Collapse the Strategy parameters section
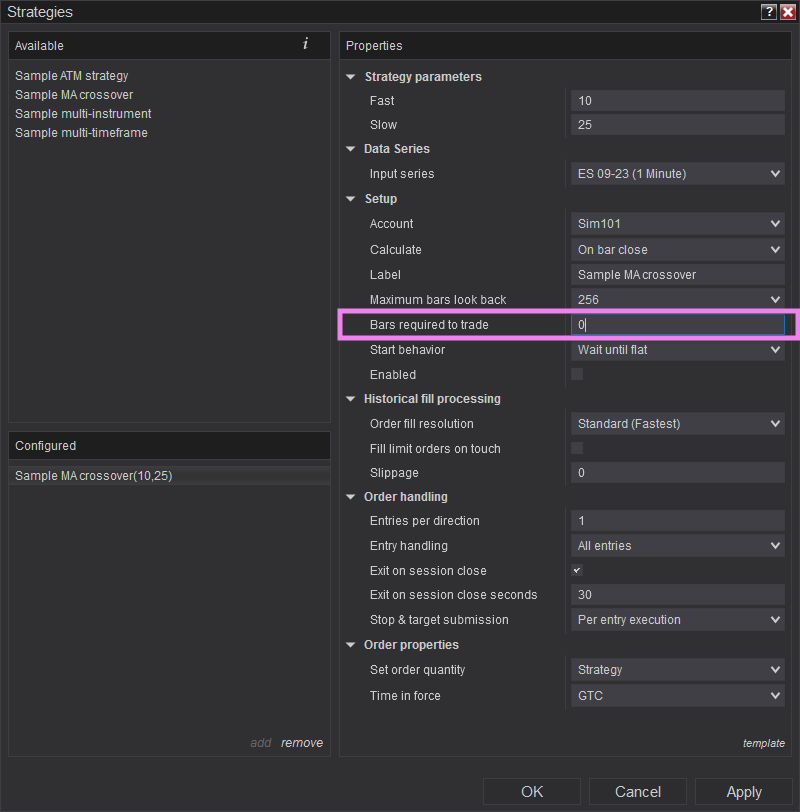The width and height of the screenshot is (800, 812). (x=351, y=77)
